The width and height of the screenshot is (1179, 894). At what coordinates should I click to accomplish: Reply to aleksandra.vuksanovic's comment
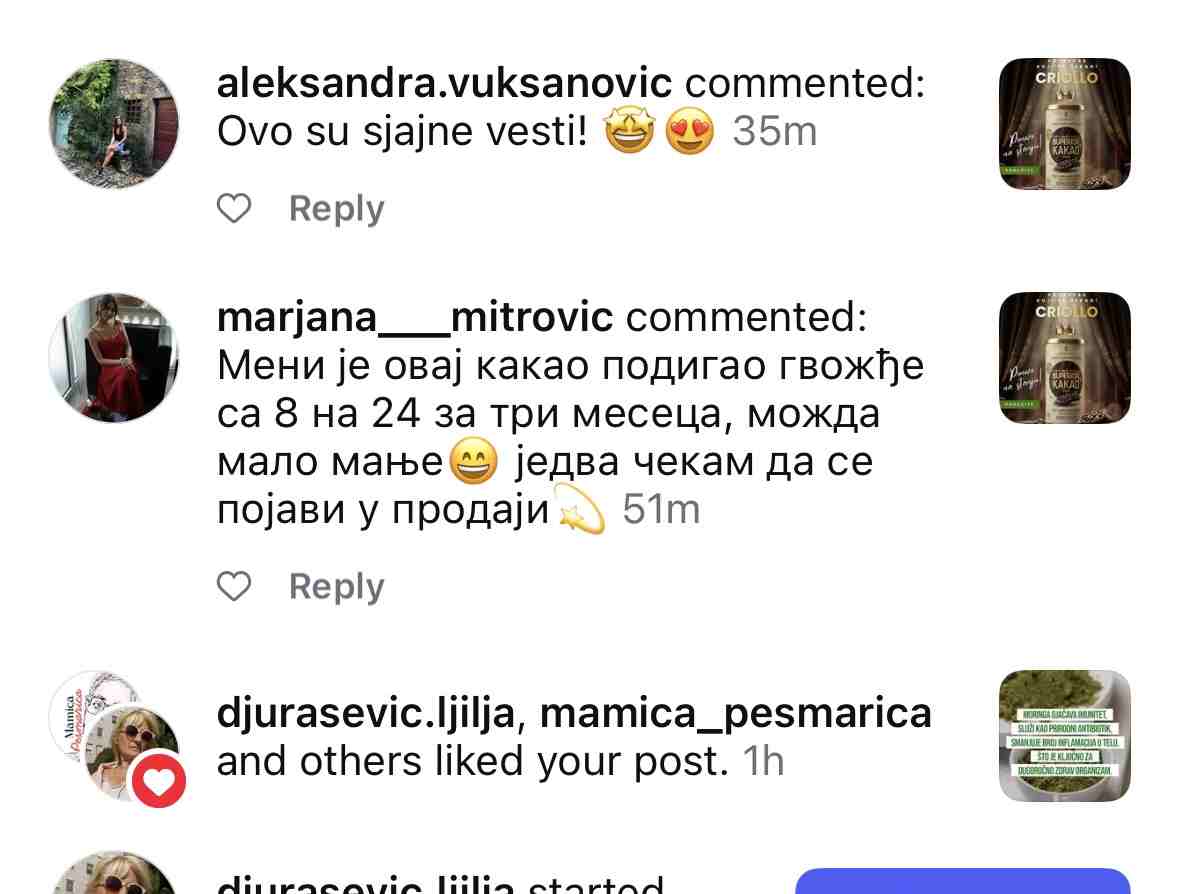pos(337,208)
